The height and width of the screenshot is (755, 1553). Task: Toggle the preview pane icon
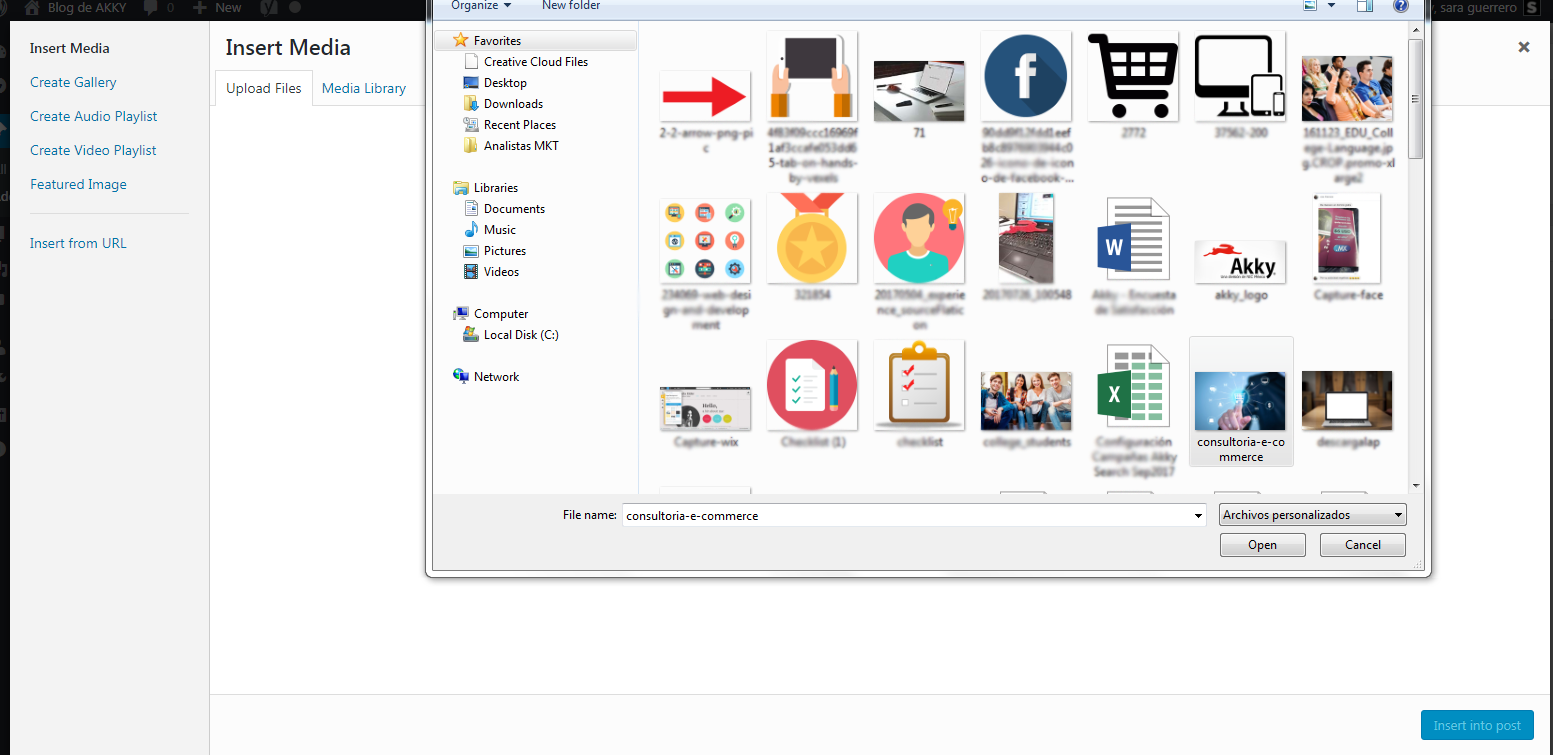tap(1364, 6)
